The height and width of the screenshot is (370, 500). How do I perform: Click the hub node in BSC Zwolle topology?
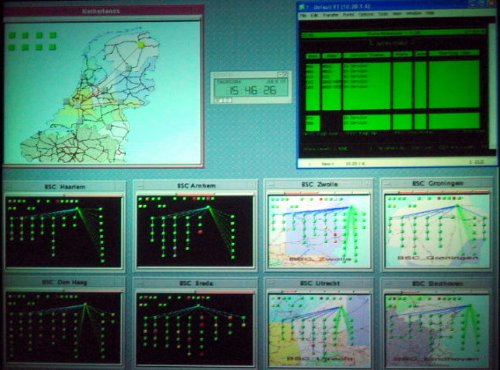(x=351, y=207)
